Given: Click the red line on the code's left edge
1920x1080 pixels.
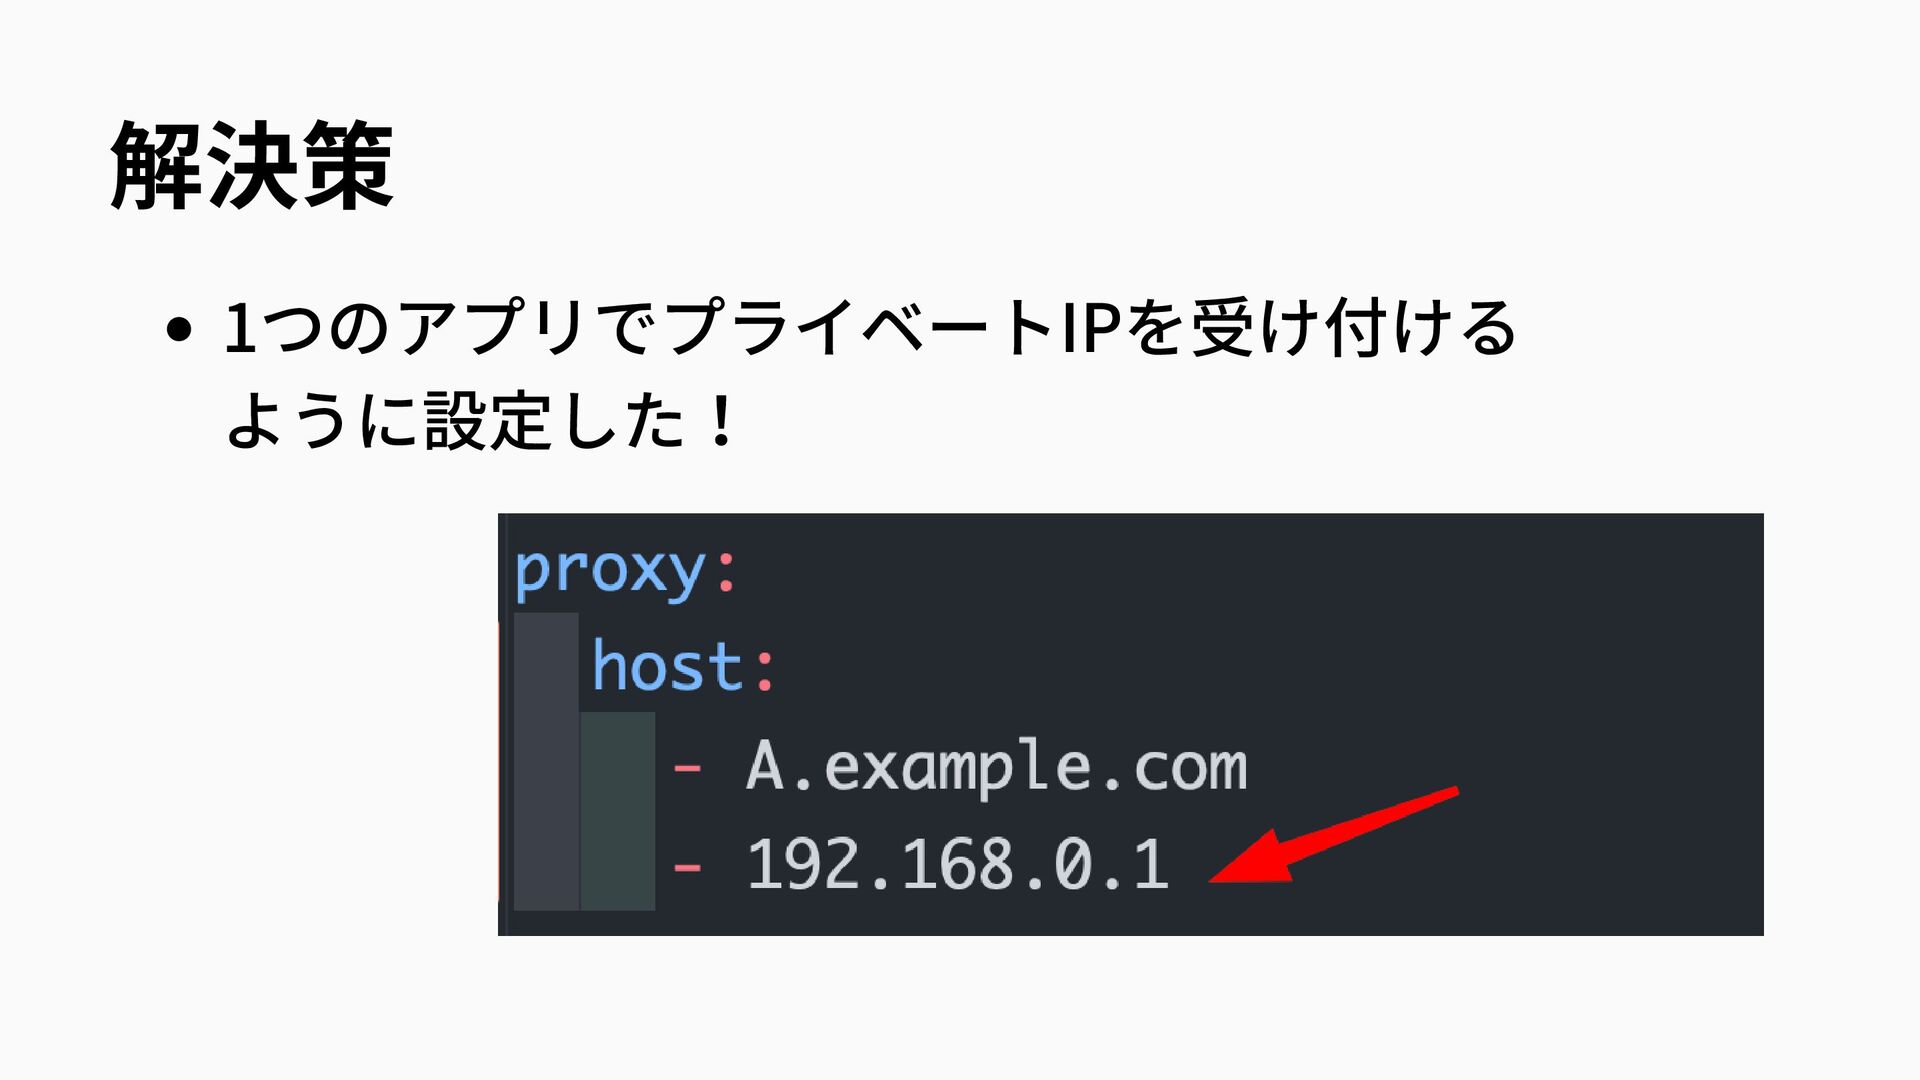Looking at the screenshot, I should [x=499, y=761].
